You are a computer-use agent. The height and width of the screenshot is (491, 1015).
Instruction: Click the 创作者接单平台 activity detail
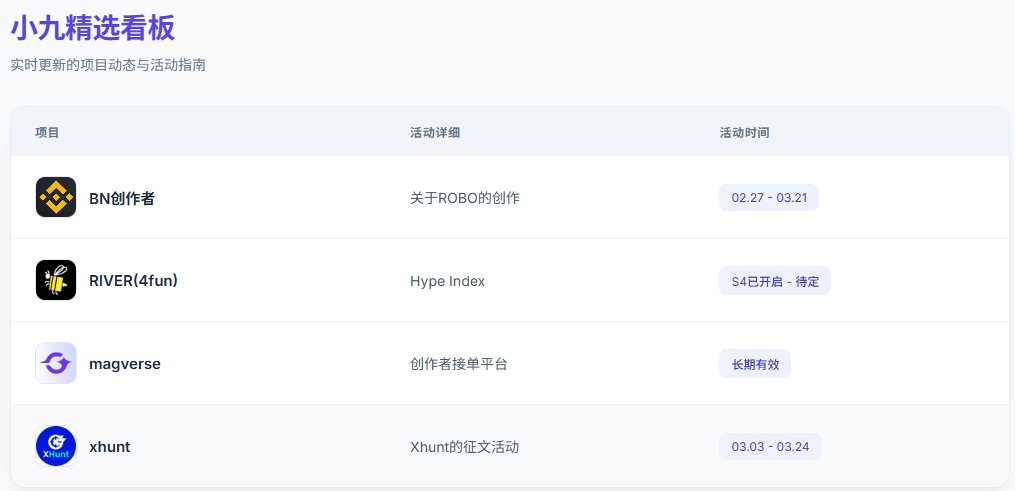click(x=459, y=364)
